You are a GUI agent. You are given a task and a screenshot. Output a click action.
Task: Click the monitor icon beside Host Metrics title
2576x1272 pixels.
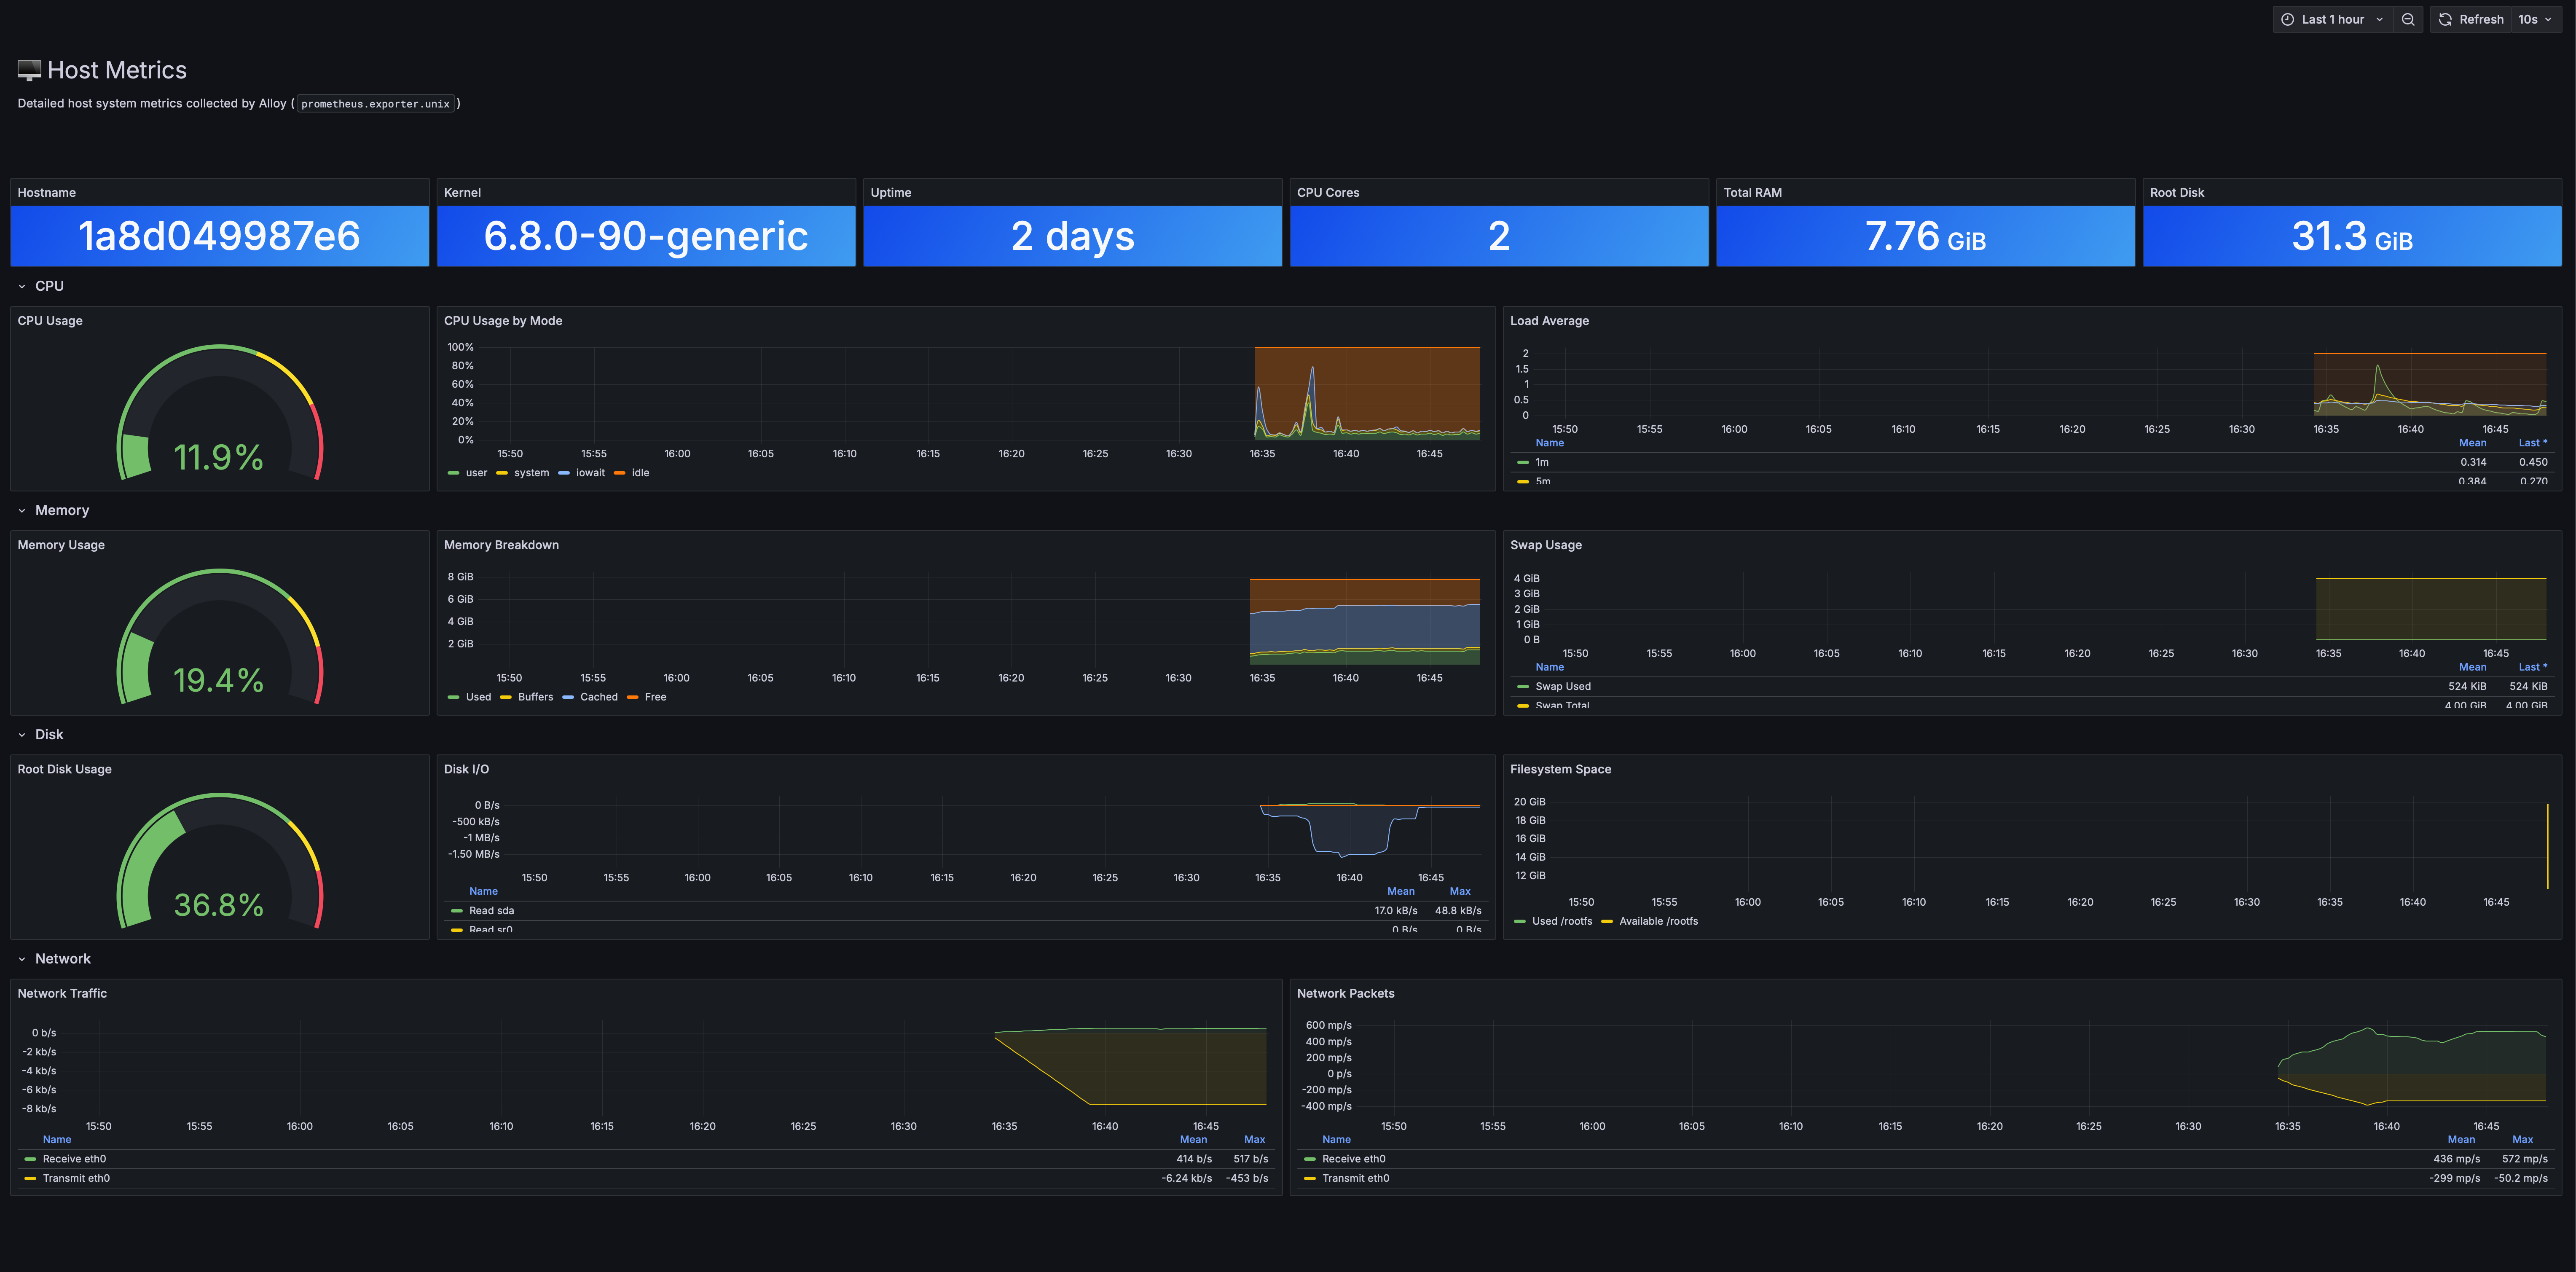click(x=29, y=69)
